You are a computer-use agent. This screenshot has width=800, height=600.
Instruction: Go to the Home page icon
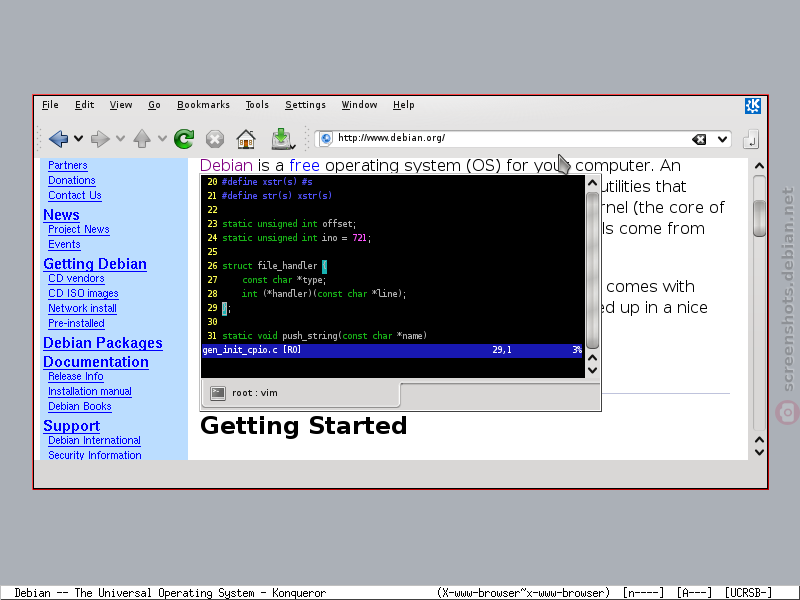point(246,139)
